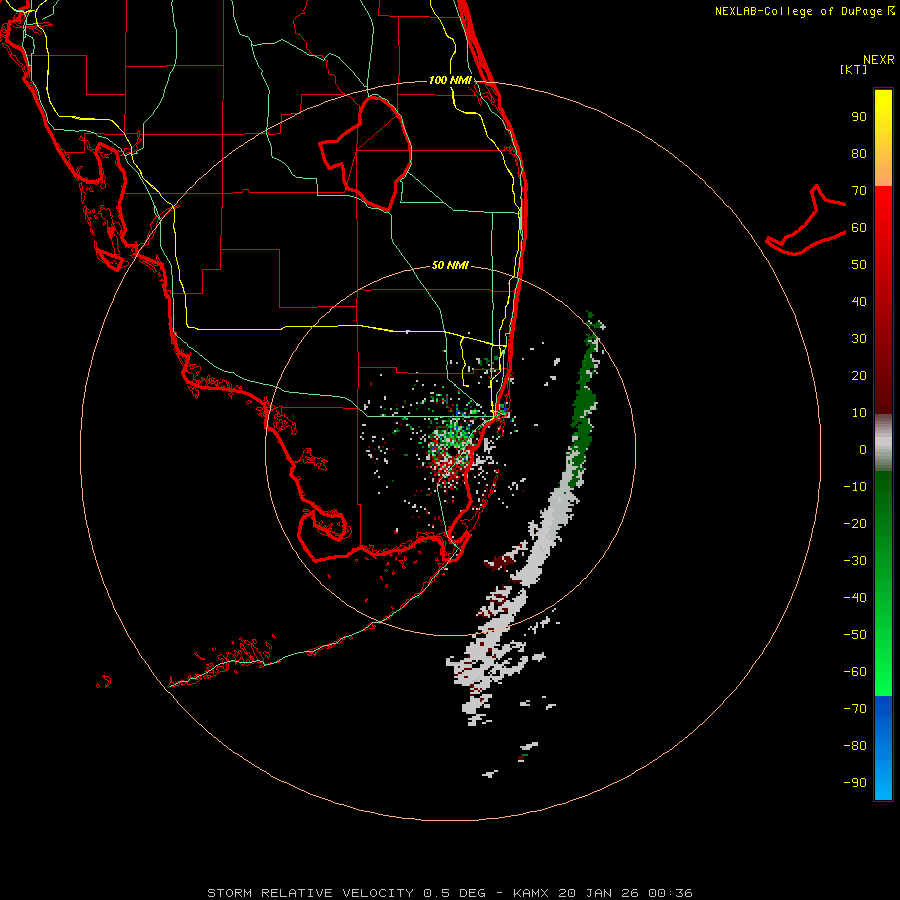Click the 50 NMI range ring label
Image resolution: width=900 pixels, height=900 pixels.
click(450, 265)
